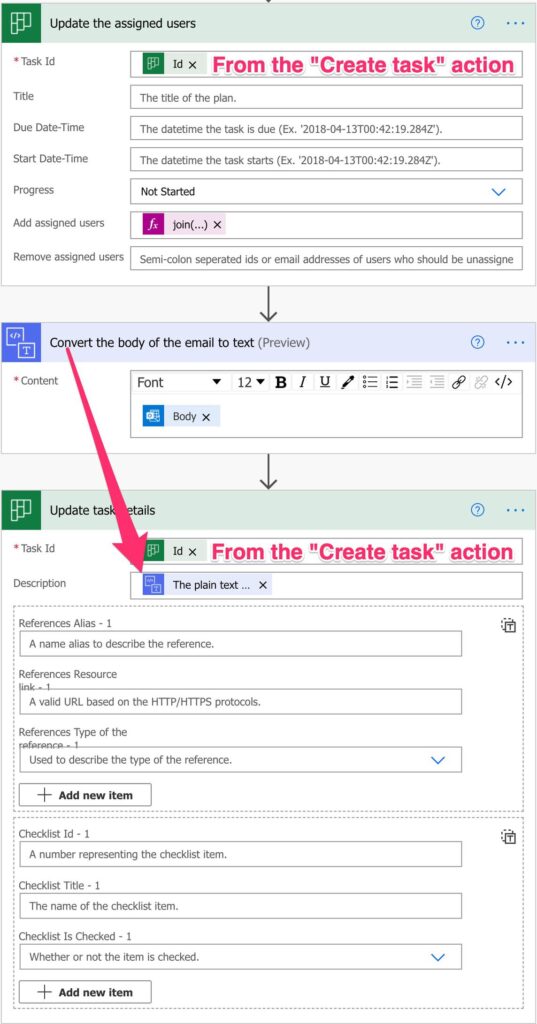Open ellipsis menu of Convert the body action
The height and width of the screenshot is (1024, 537).
click(515, 342)
